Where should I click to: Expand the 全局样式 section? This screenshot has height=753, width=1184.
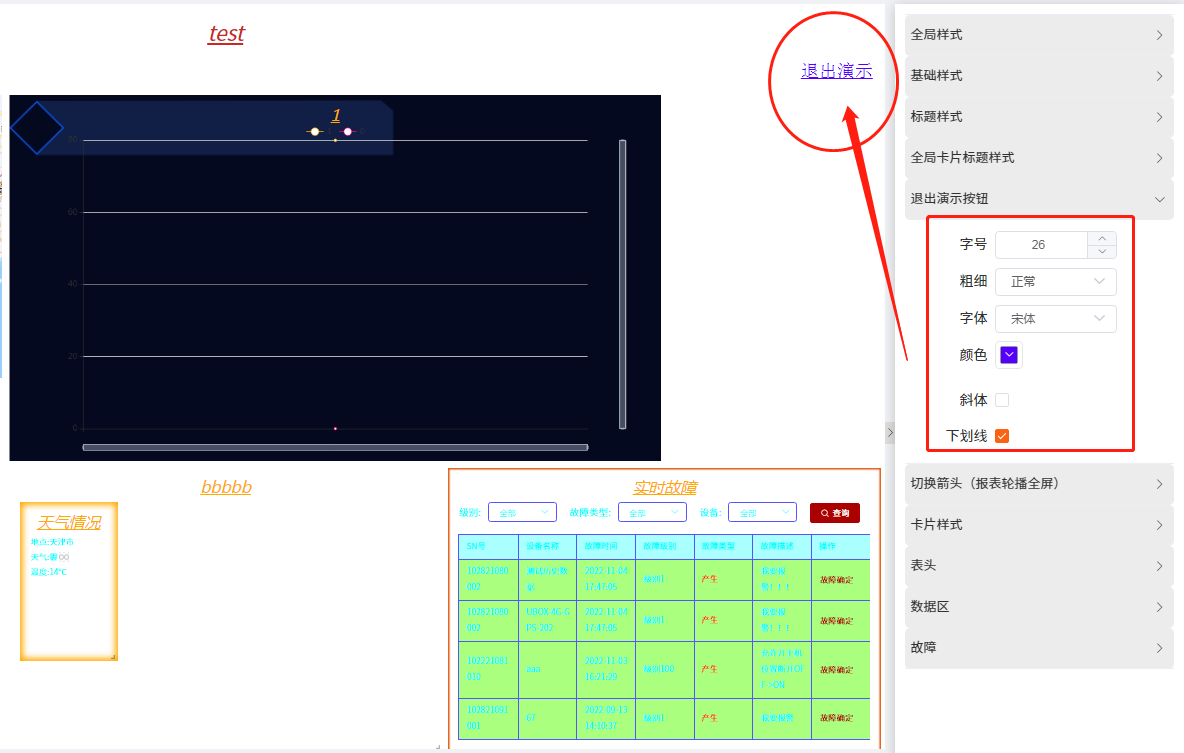click(1038, 35)
